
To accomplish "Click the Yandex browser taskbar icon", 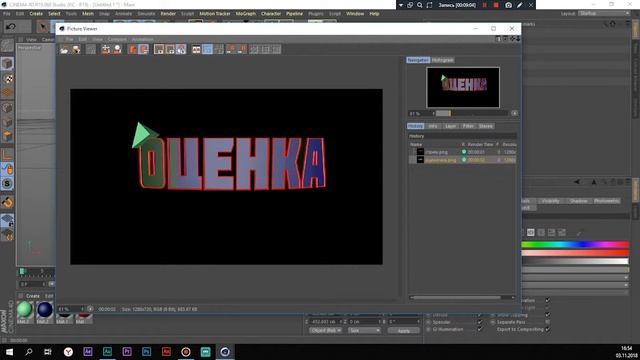I will pos(68,351).
